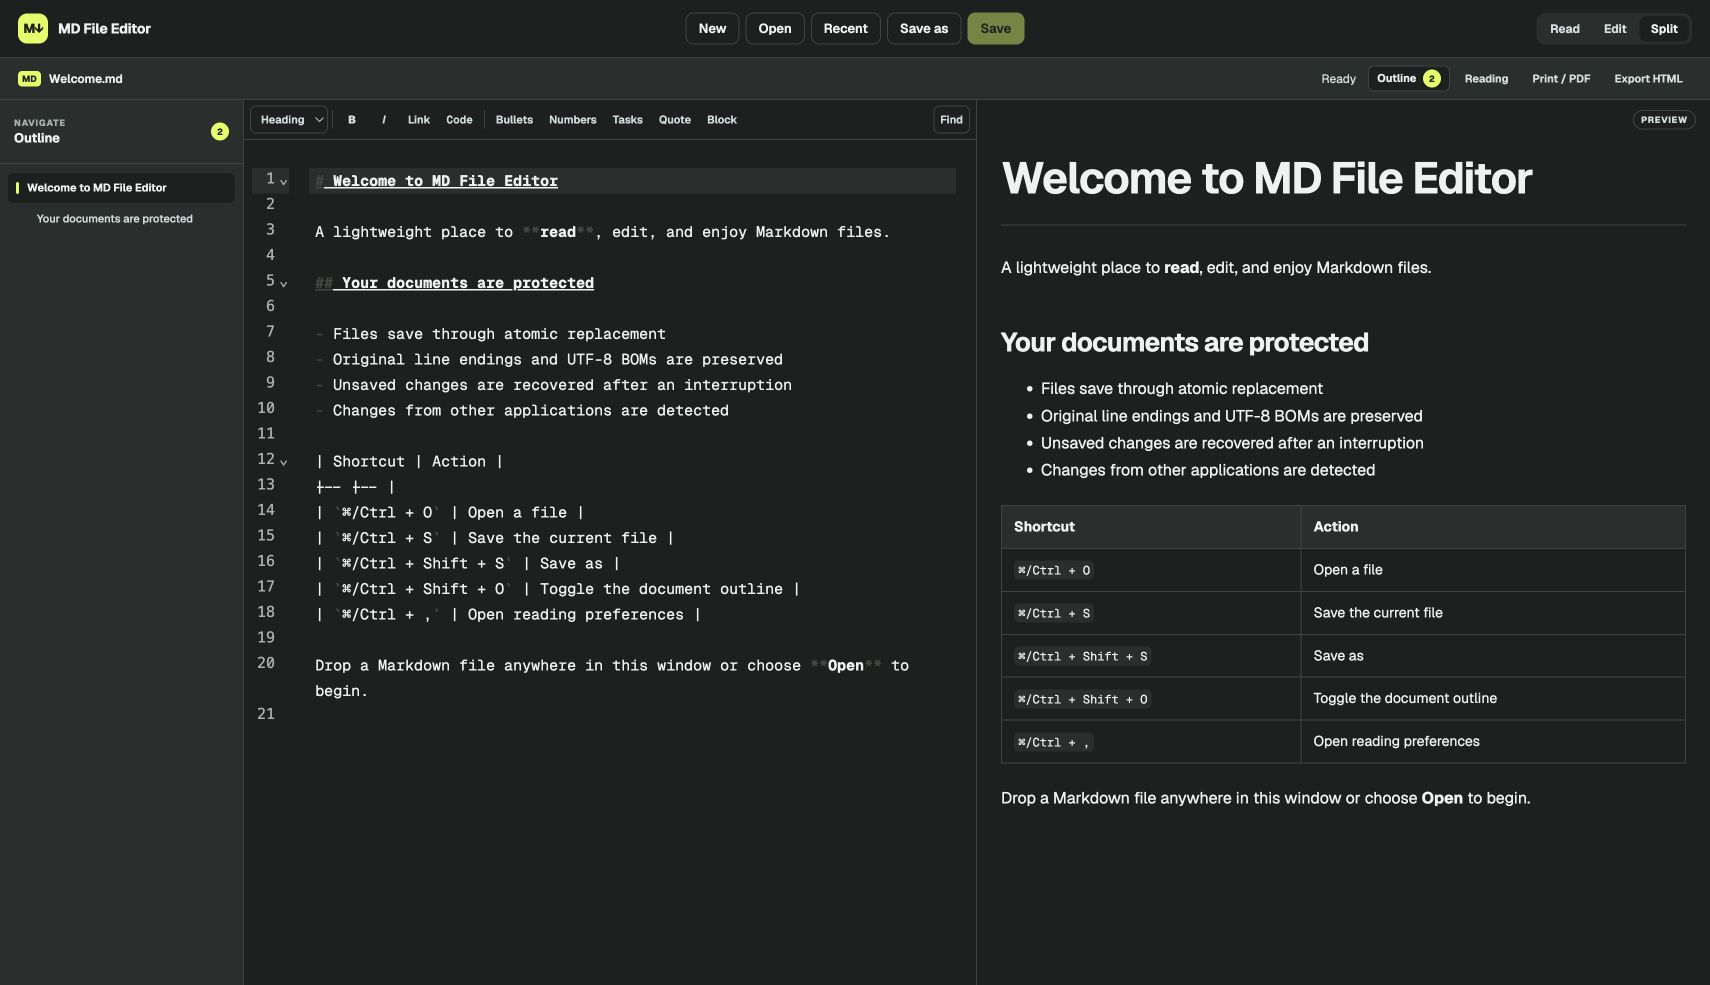The height and width of the screenshot is (985, 1710).
Task: Apply italic with the I button
Action: (384, 120)
